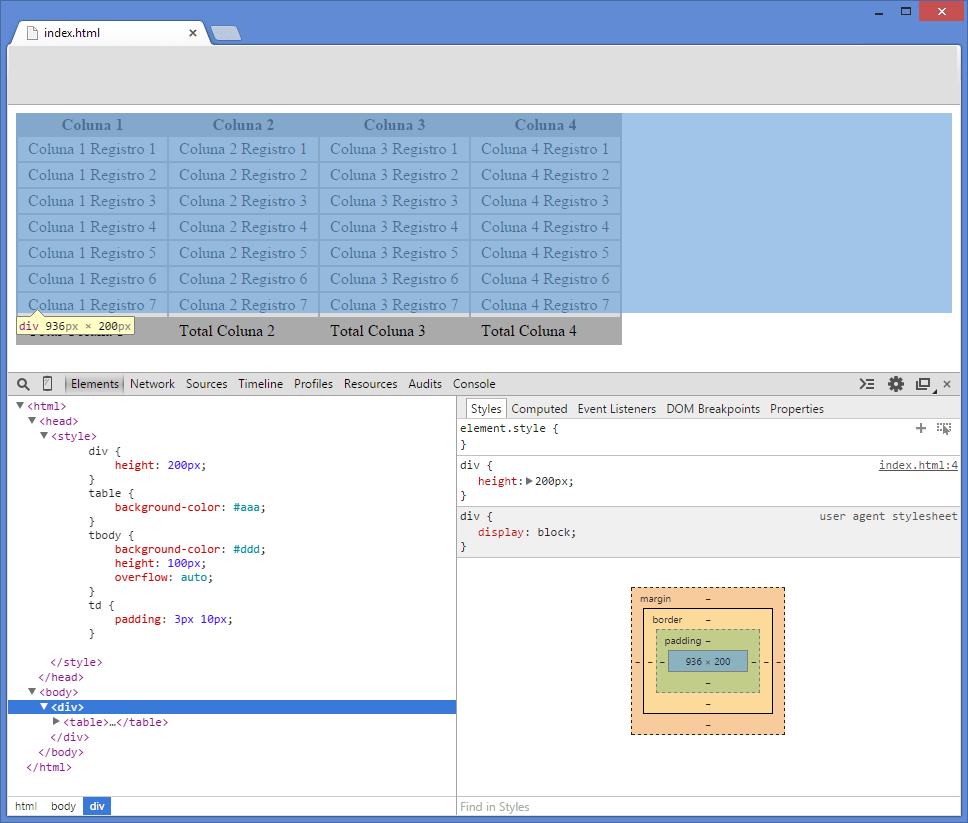Switch to the Network panel

coord(152,383)
